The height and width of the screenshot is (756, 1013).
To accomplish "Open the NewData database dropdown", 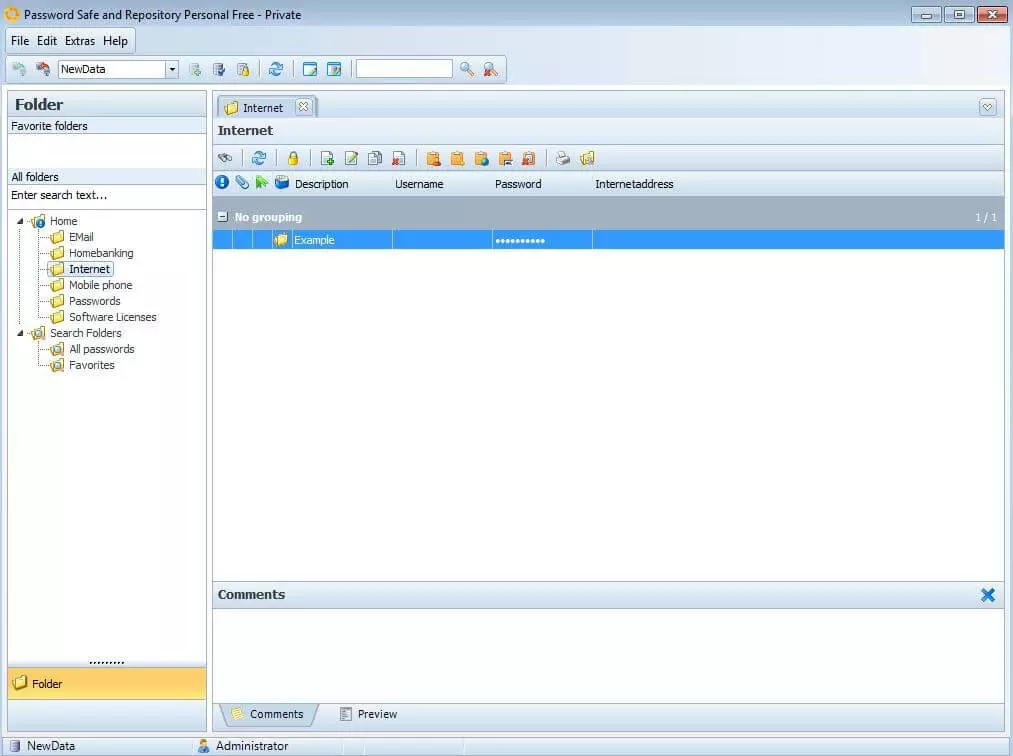I will [x=172, y=69].
